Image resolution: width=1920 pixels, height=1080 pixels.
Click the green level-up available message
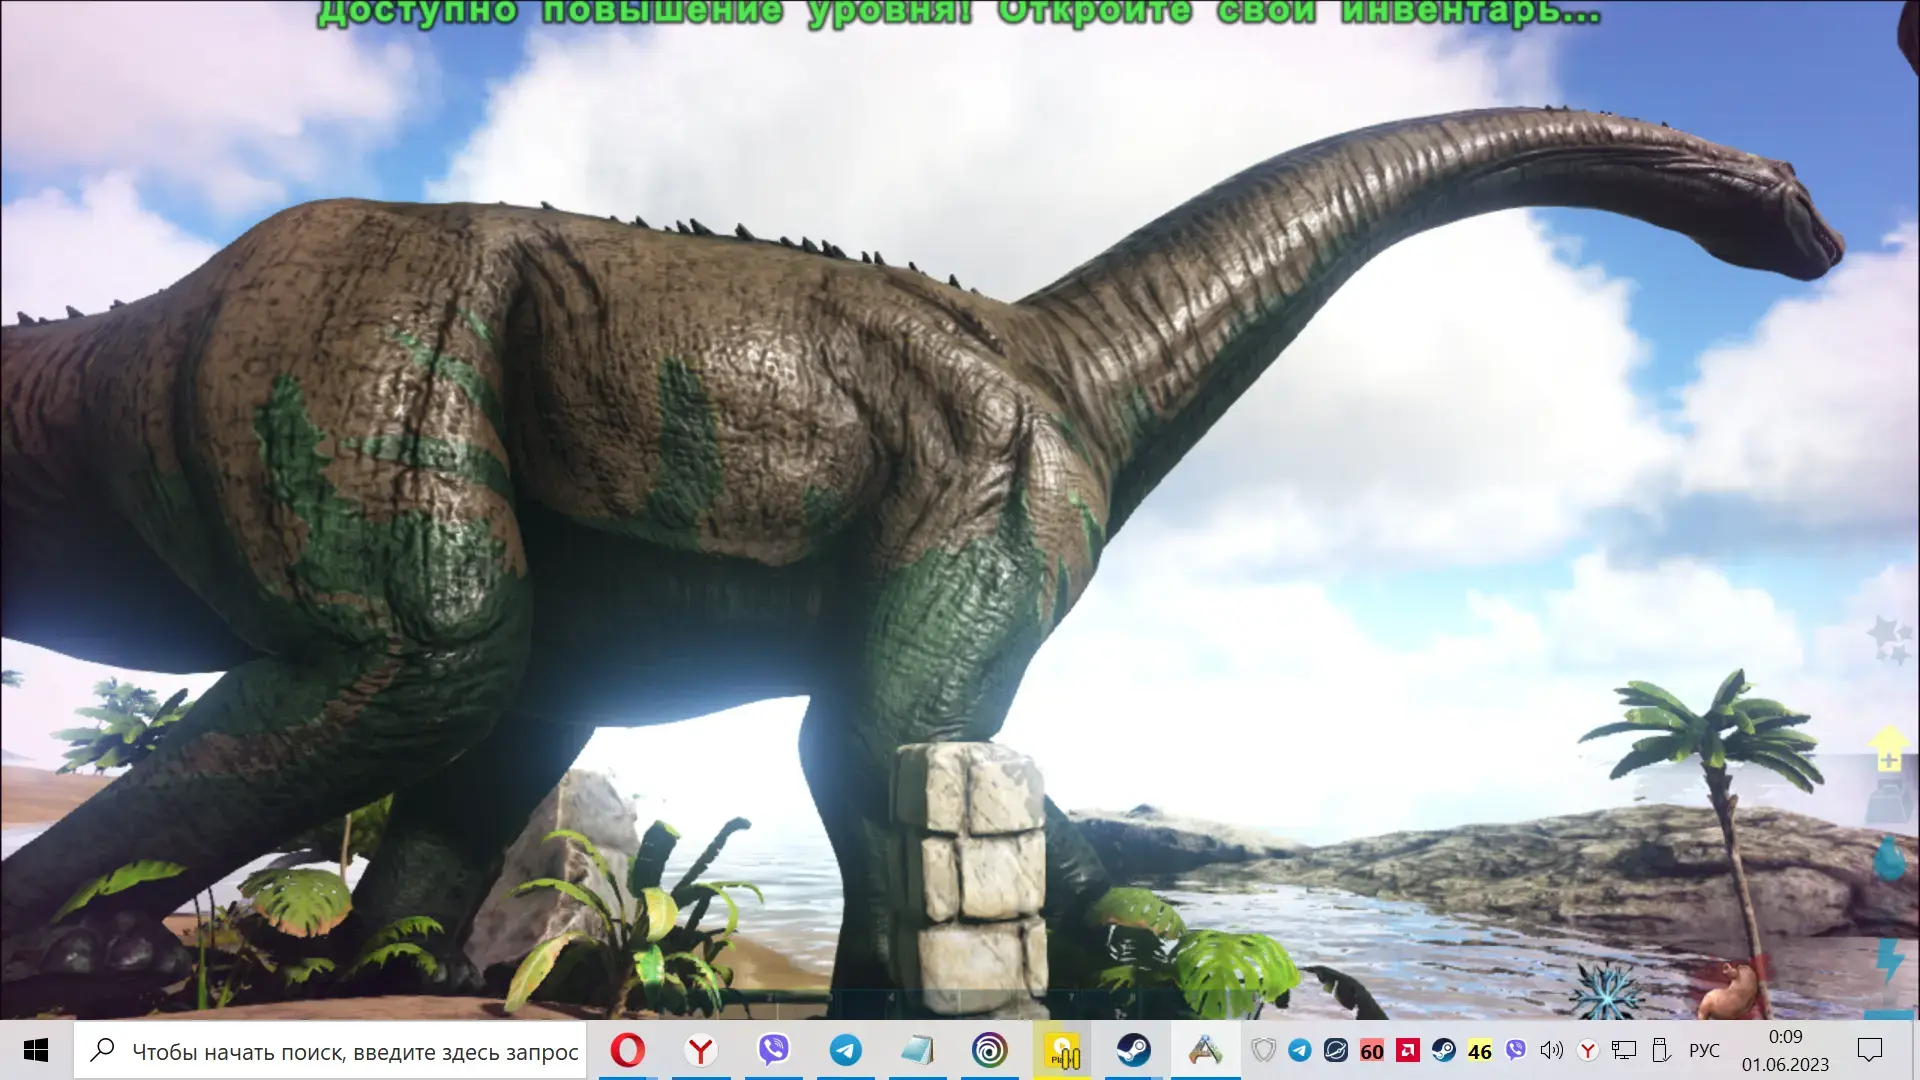pos(960,12)
